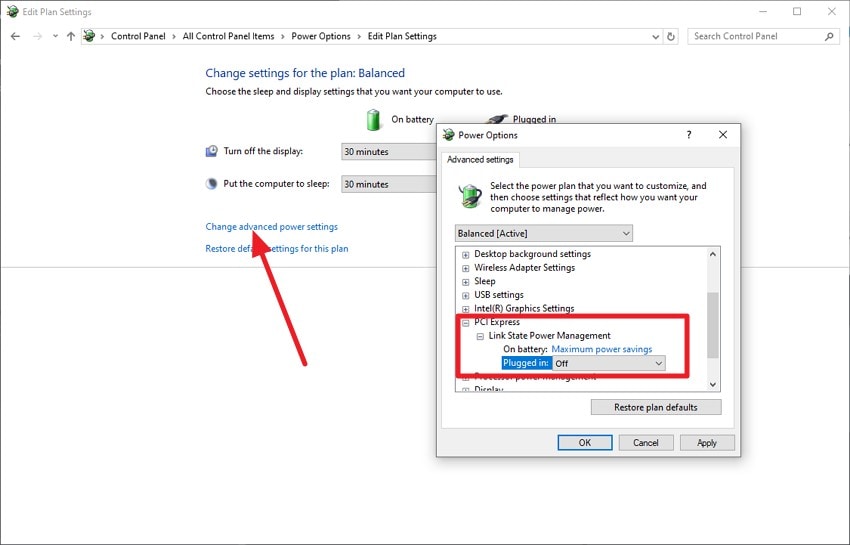Navigate to Power Options breadcrumb
This screenshot has height=545, width=850.
[321, 36]
